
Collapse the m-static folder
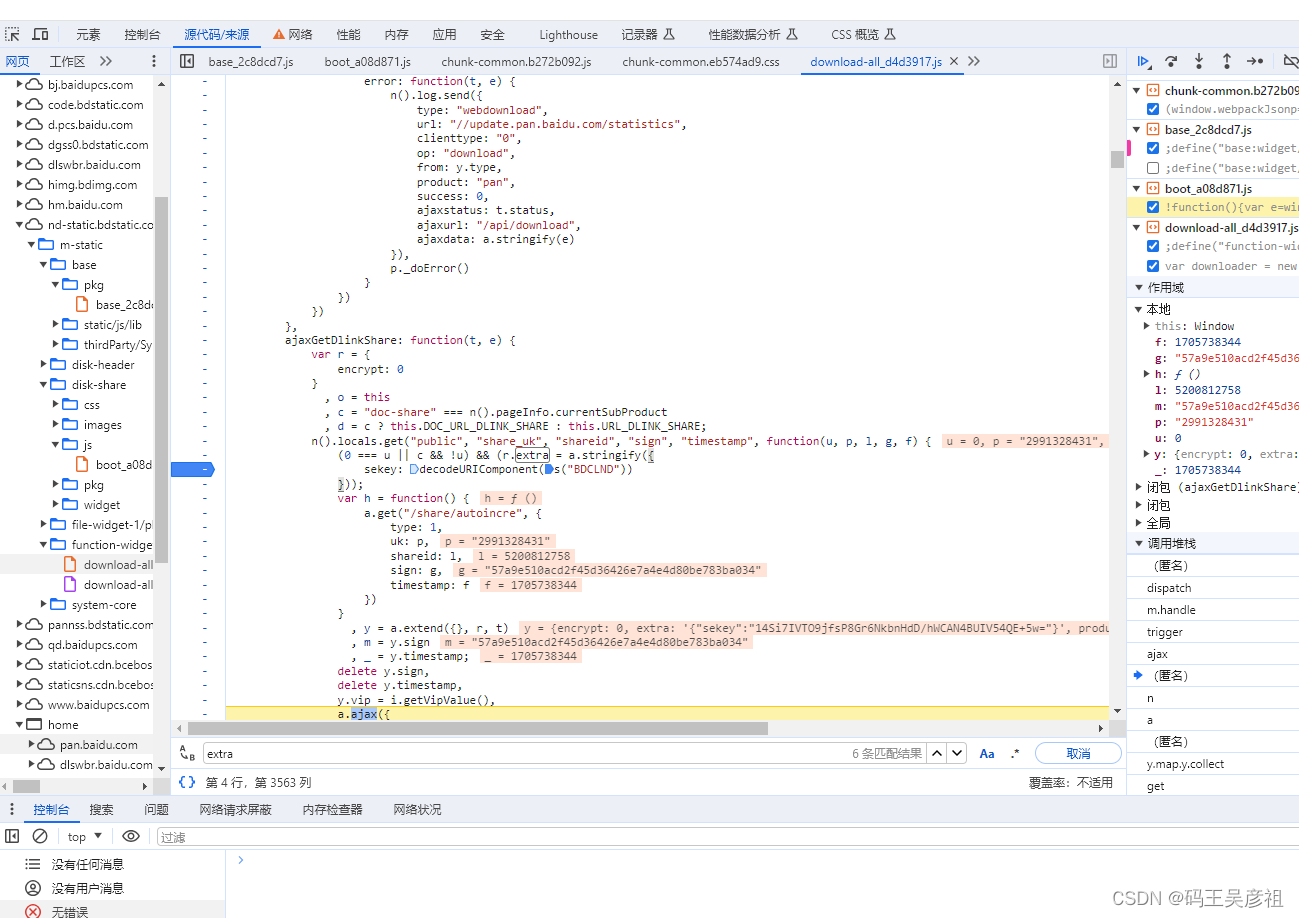pyautogui.click(x=32, y=245)
